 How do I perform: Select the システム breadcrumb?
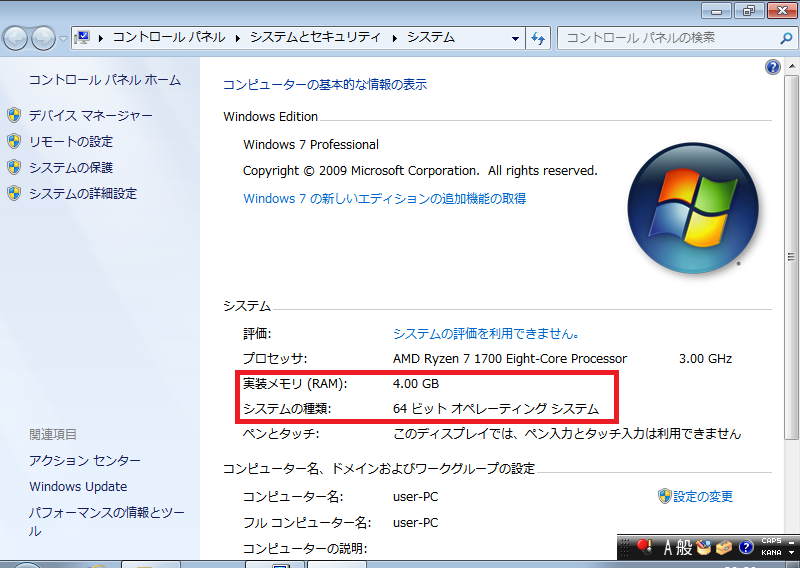coord(431,37)
